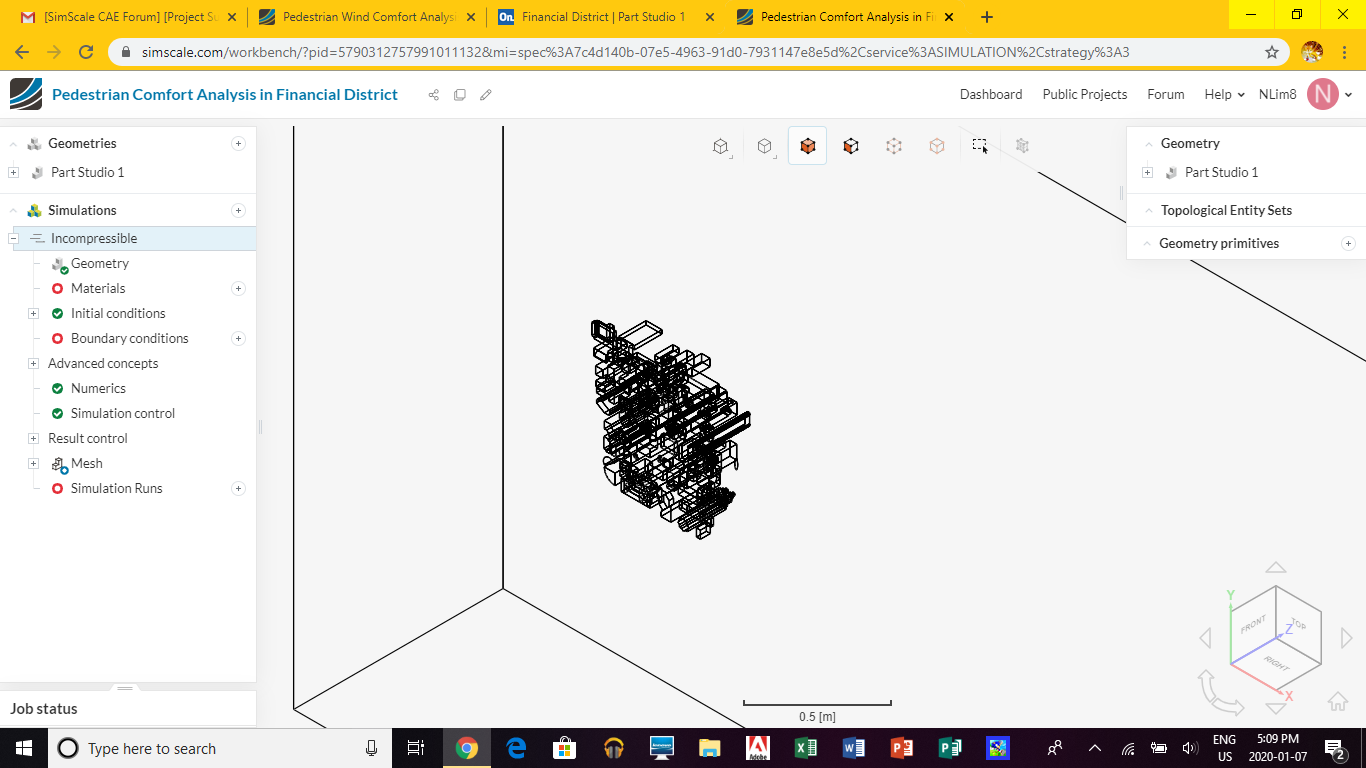Click the RIGHT face of the orientation cube
Viewport: 1366px width, 768px height.
click(x=1276, y=664)
